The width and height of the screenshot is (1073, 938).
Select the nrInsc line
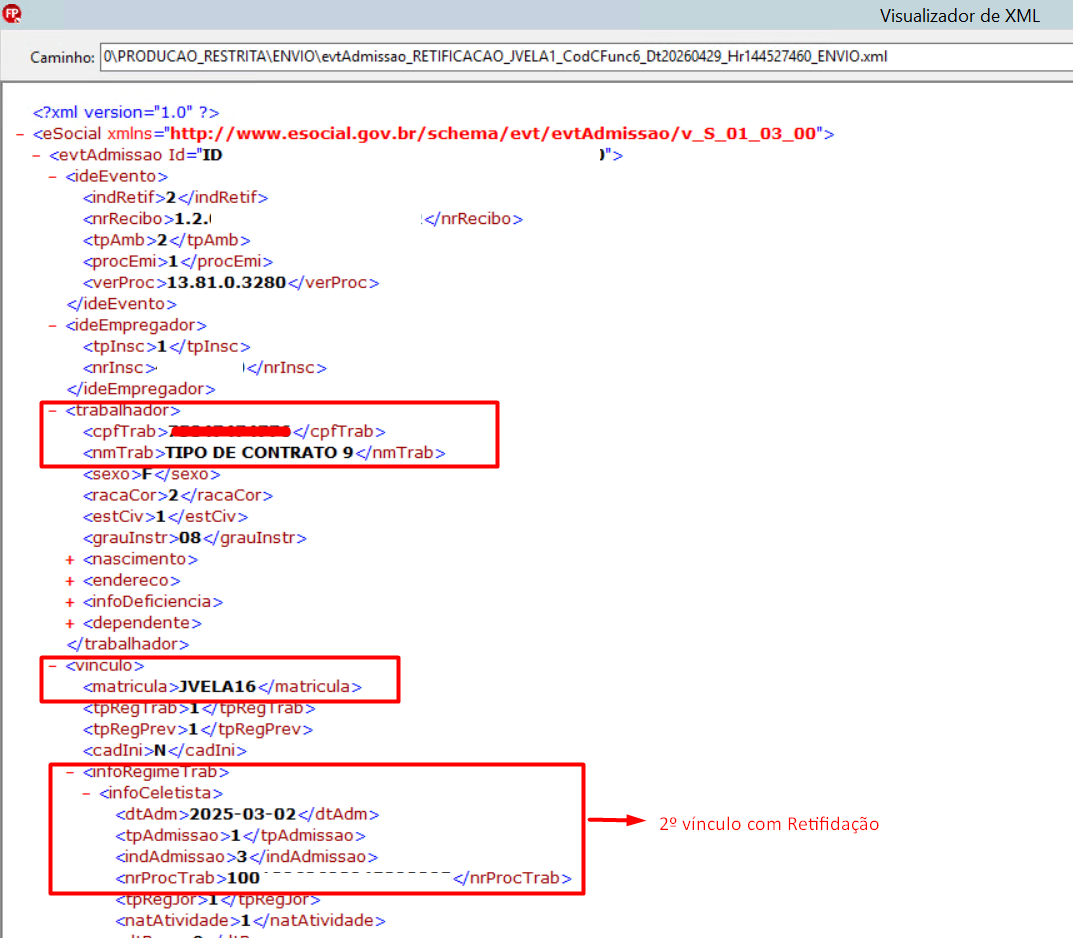click(205, 368)
